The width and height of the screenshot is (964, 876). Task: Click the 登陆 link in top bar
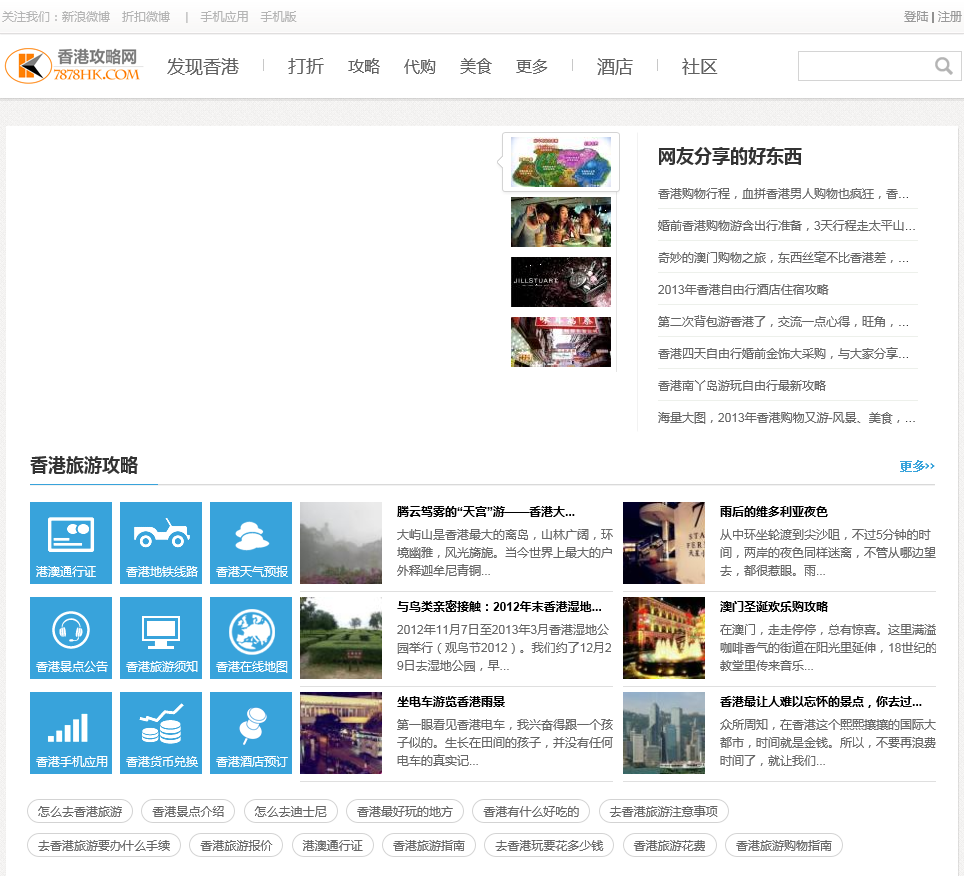[x=915, y=17]
